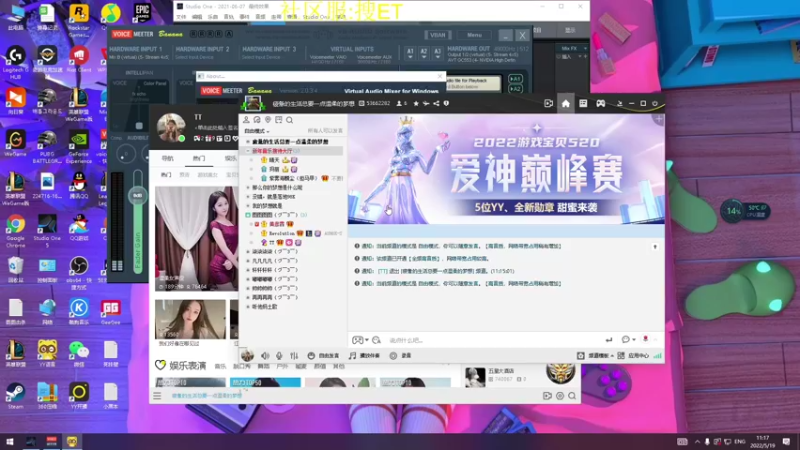This screenshot has height=450, width=800.
Task: Click the headset icon above channel tree
Action: click(257, 120)
